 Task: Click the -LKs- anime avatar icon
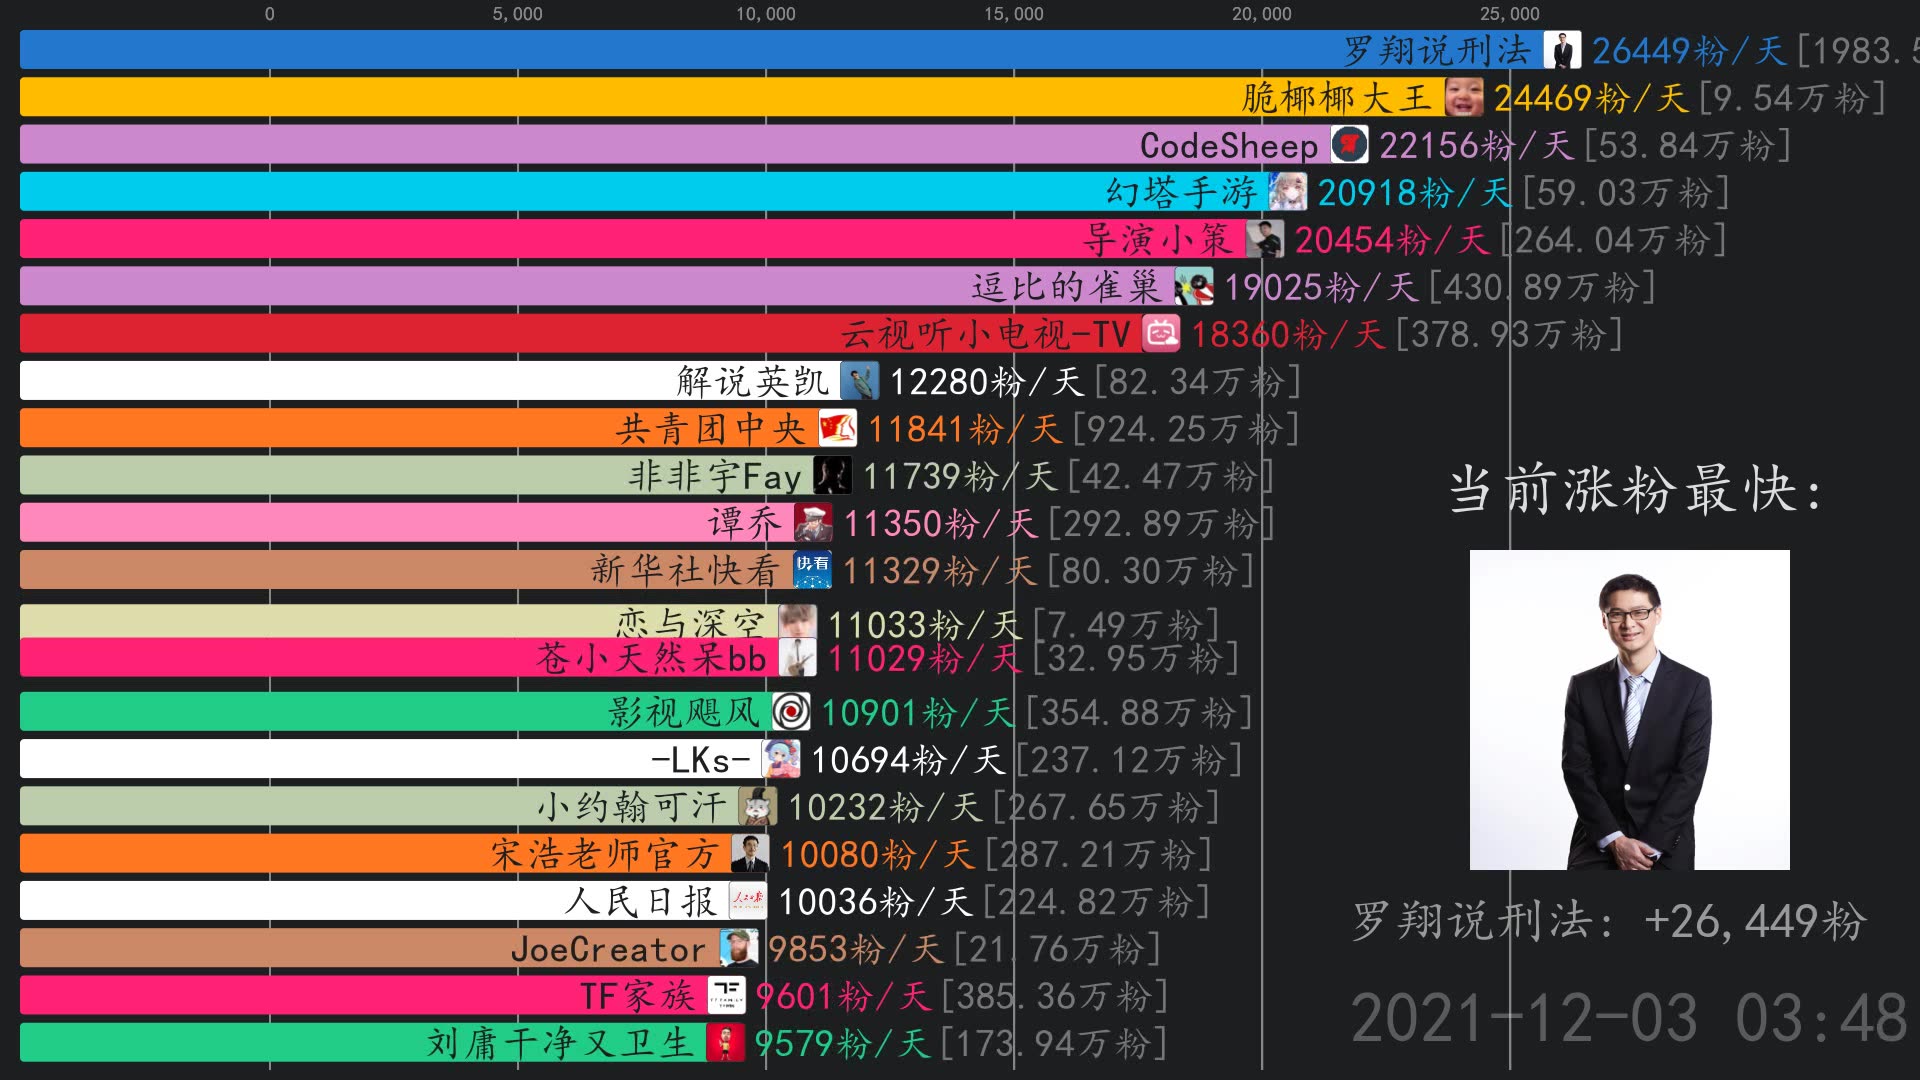(x=781, y=760)
